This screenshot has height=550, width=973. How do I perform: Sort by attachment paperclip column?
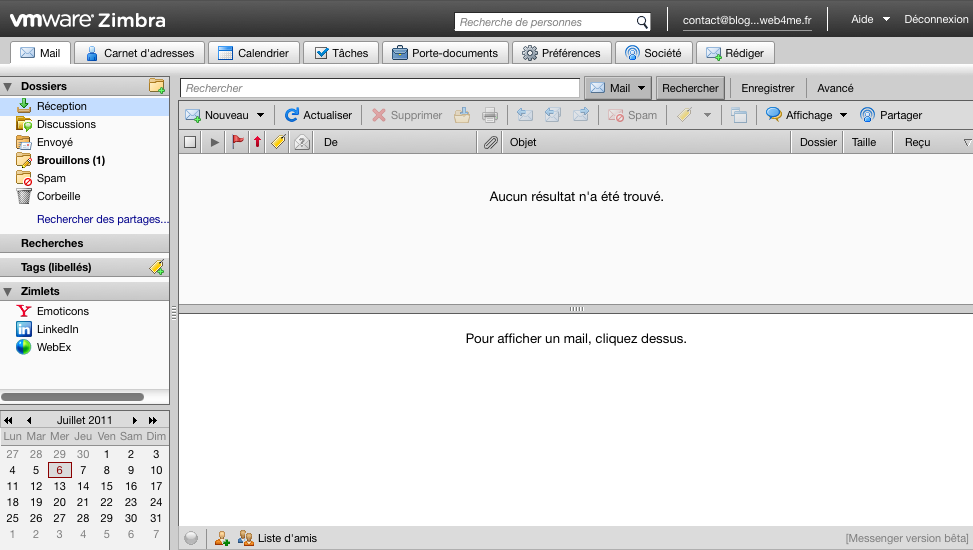[490, 142]
